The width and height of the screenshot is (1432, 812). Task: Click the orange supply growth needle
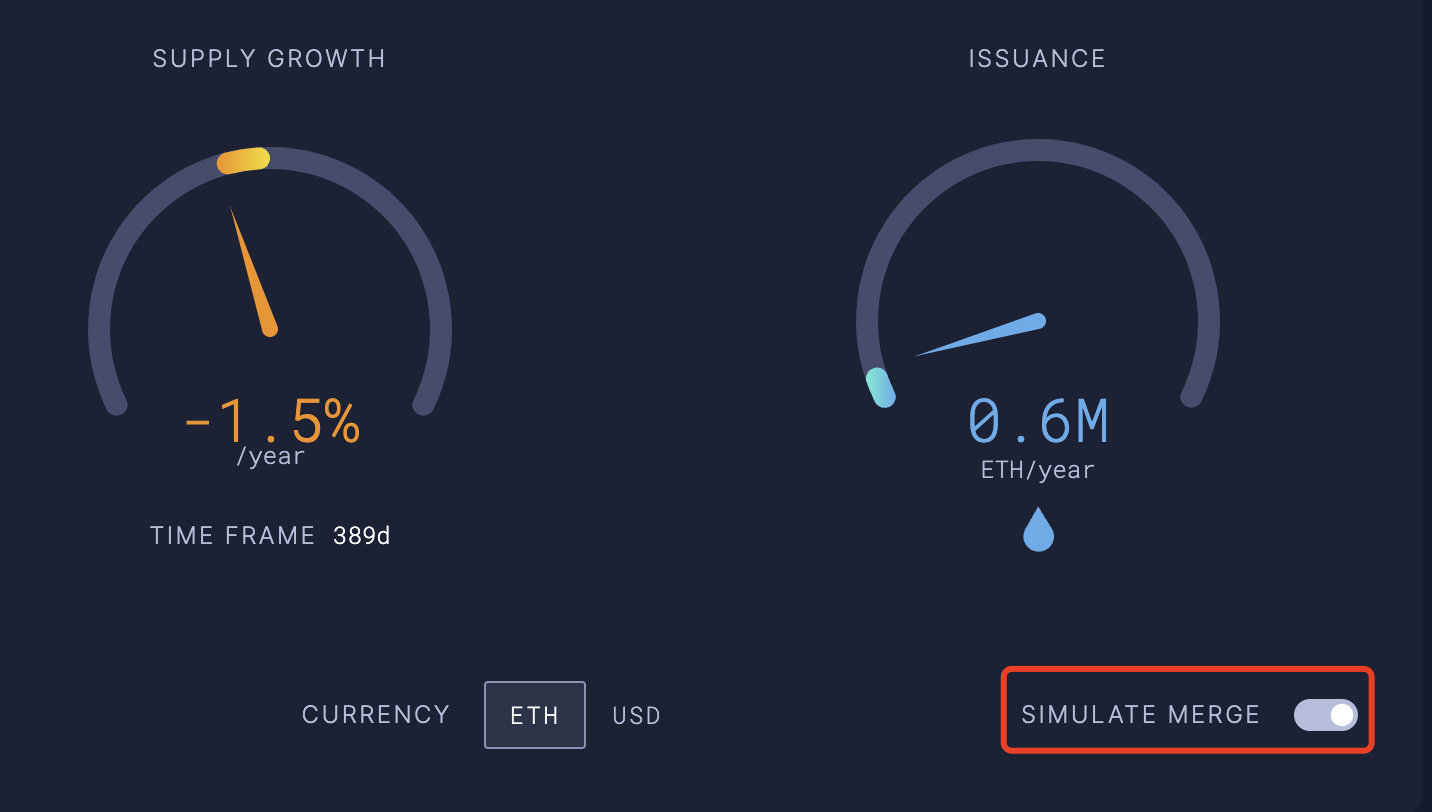[253, 271]
